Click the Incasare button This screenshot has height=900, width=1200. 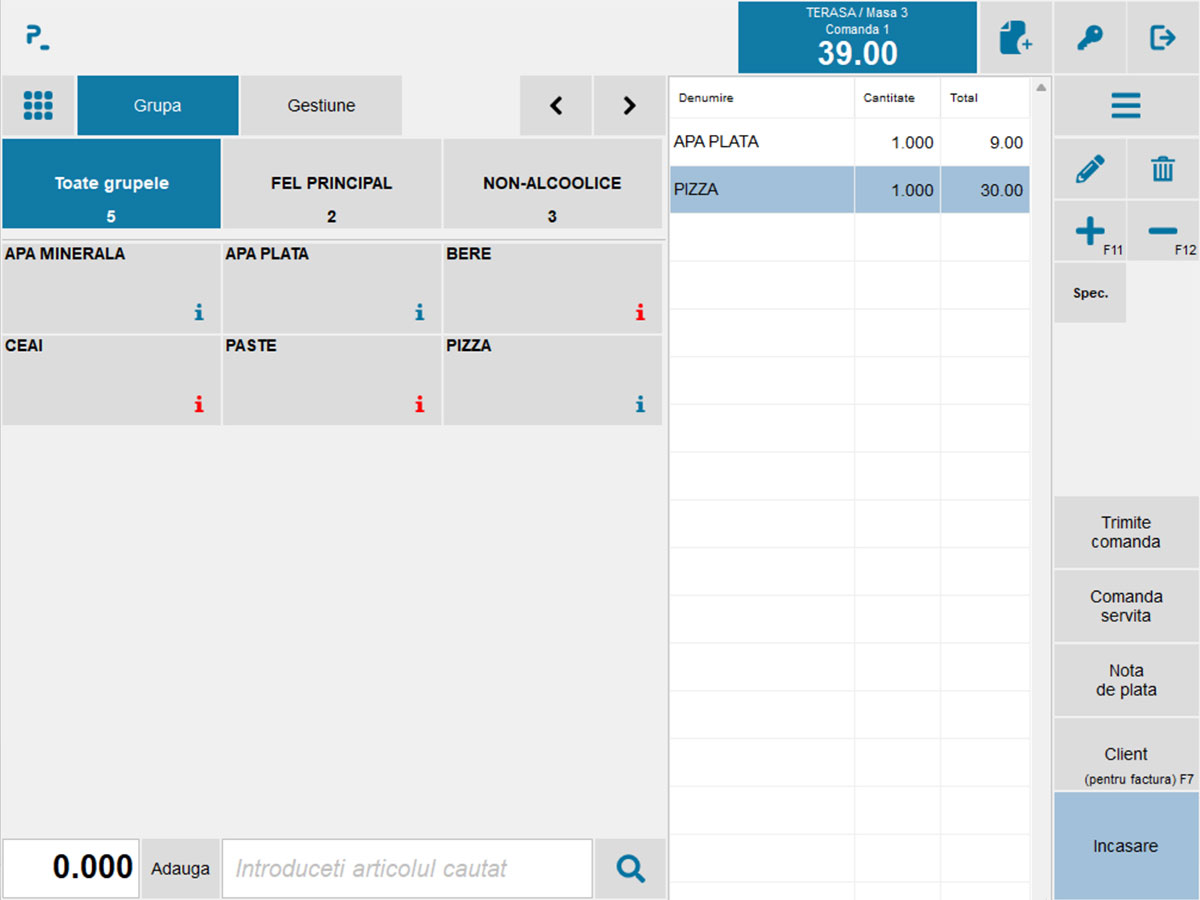(1126, 846)
